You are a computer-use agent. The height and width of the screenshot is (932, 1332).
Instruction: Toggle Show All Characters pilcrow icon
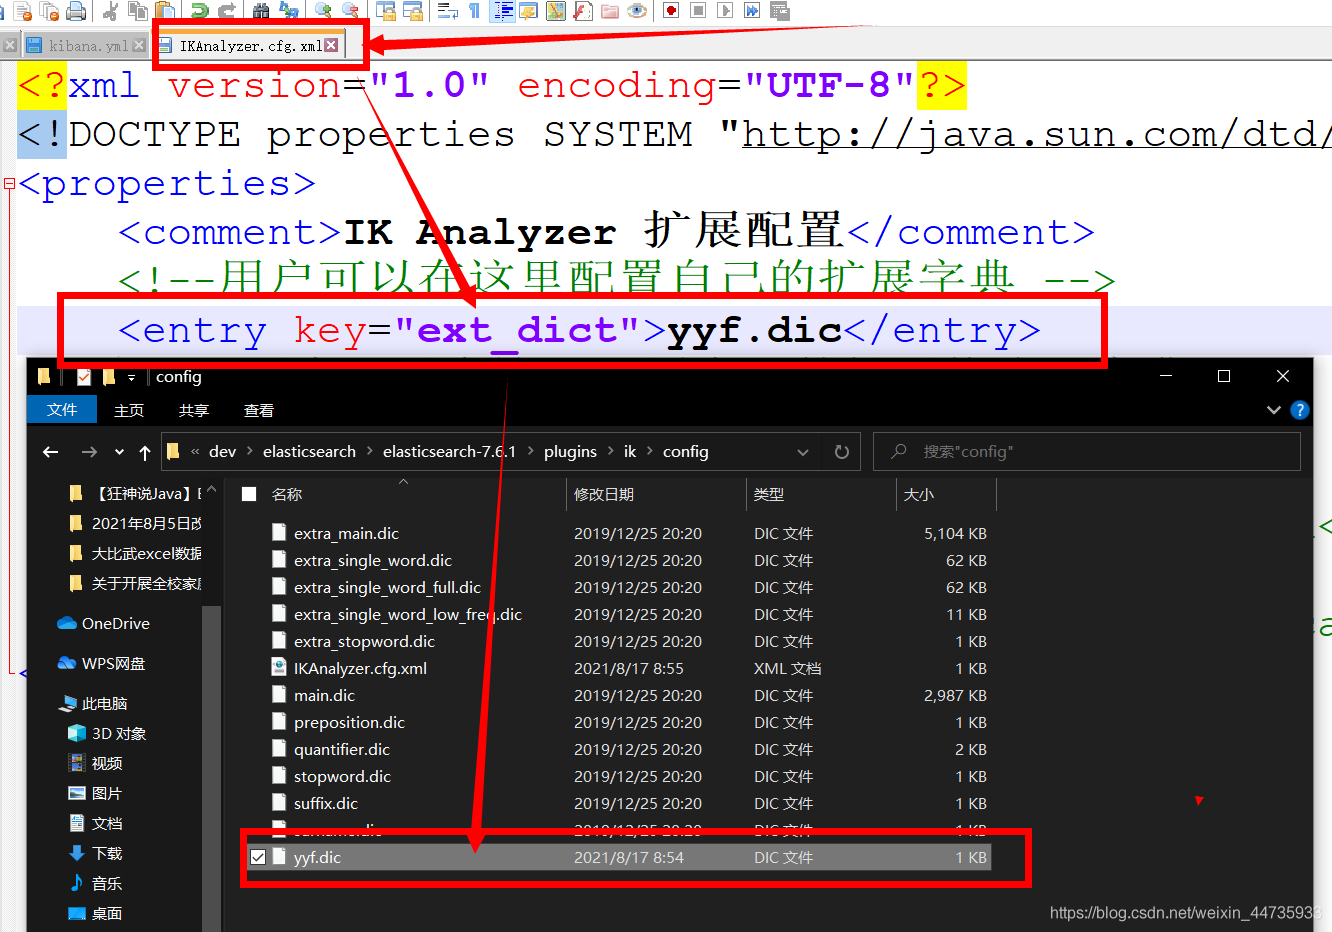coord(474,12)
